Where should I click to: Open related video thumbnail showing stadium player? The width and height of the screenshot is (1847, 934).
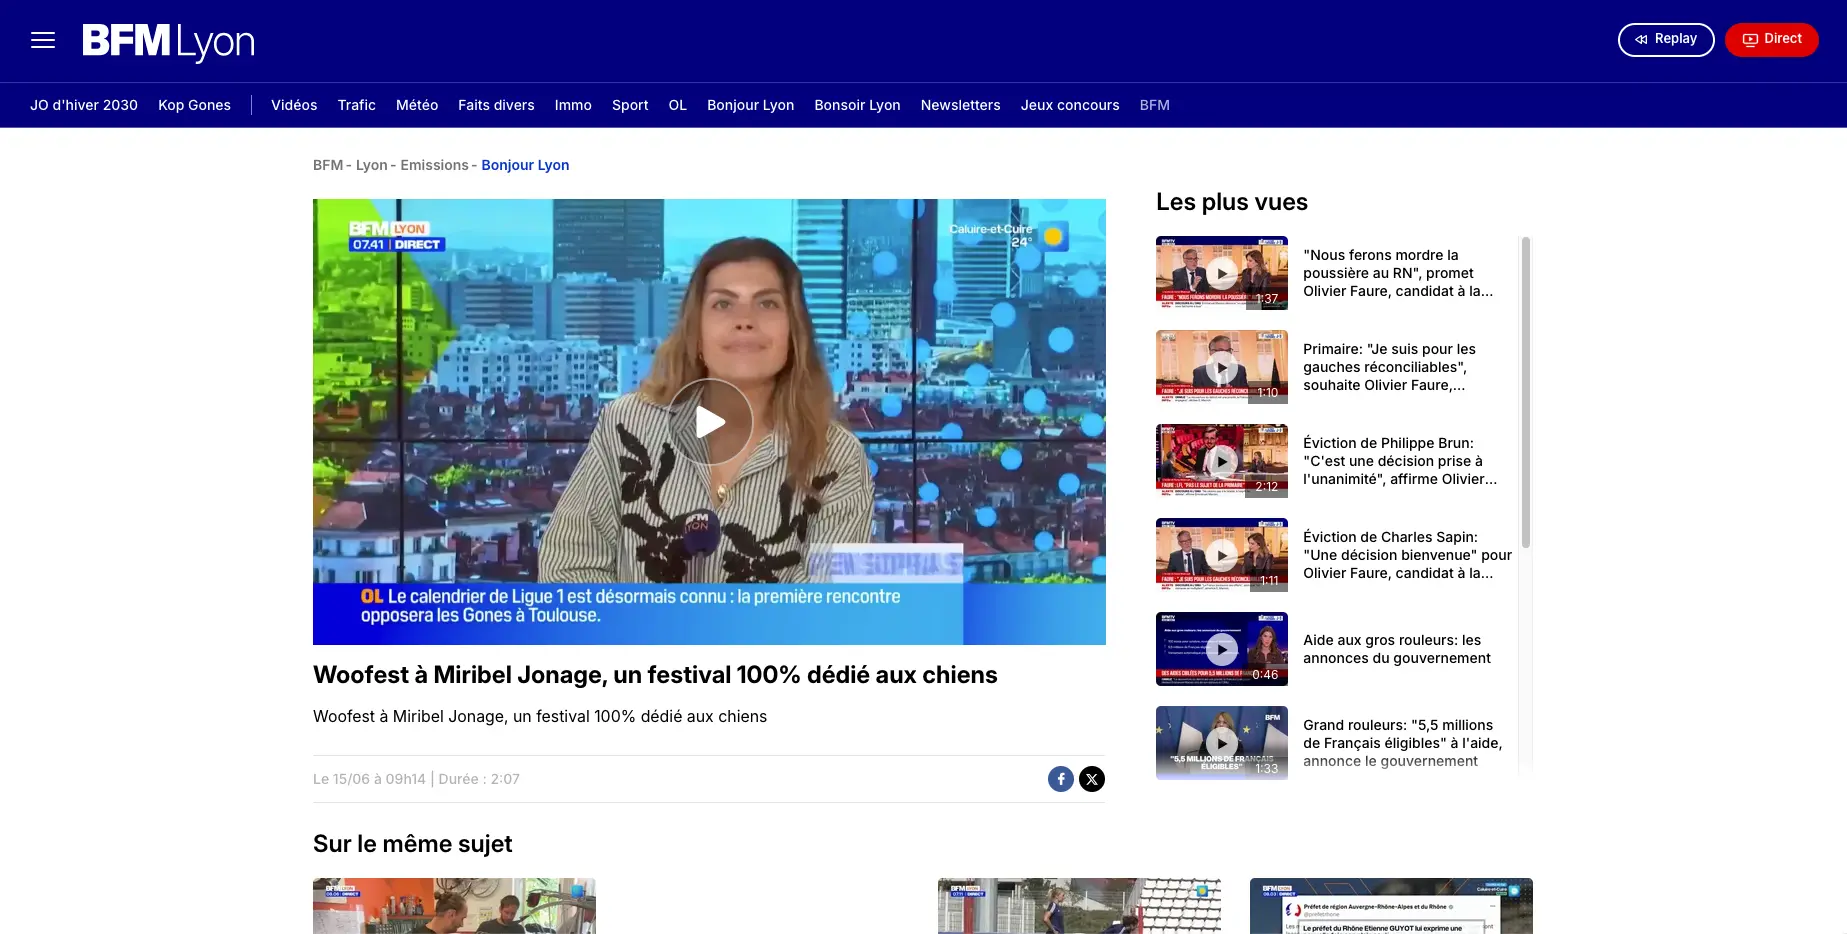pos(1079,906)
